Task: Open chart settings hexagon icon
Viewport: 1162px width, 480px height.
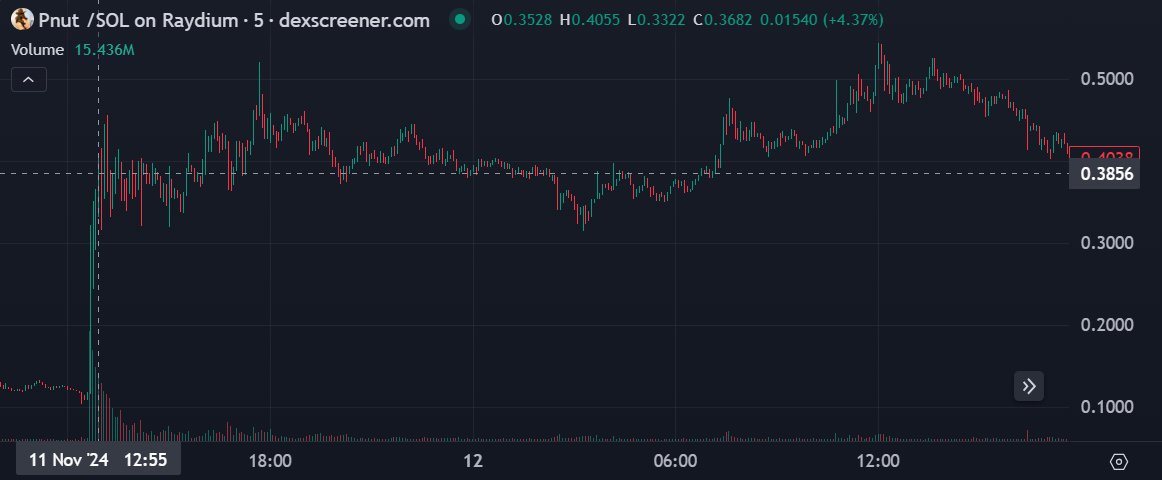Action: [x=1118, y=461]
